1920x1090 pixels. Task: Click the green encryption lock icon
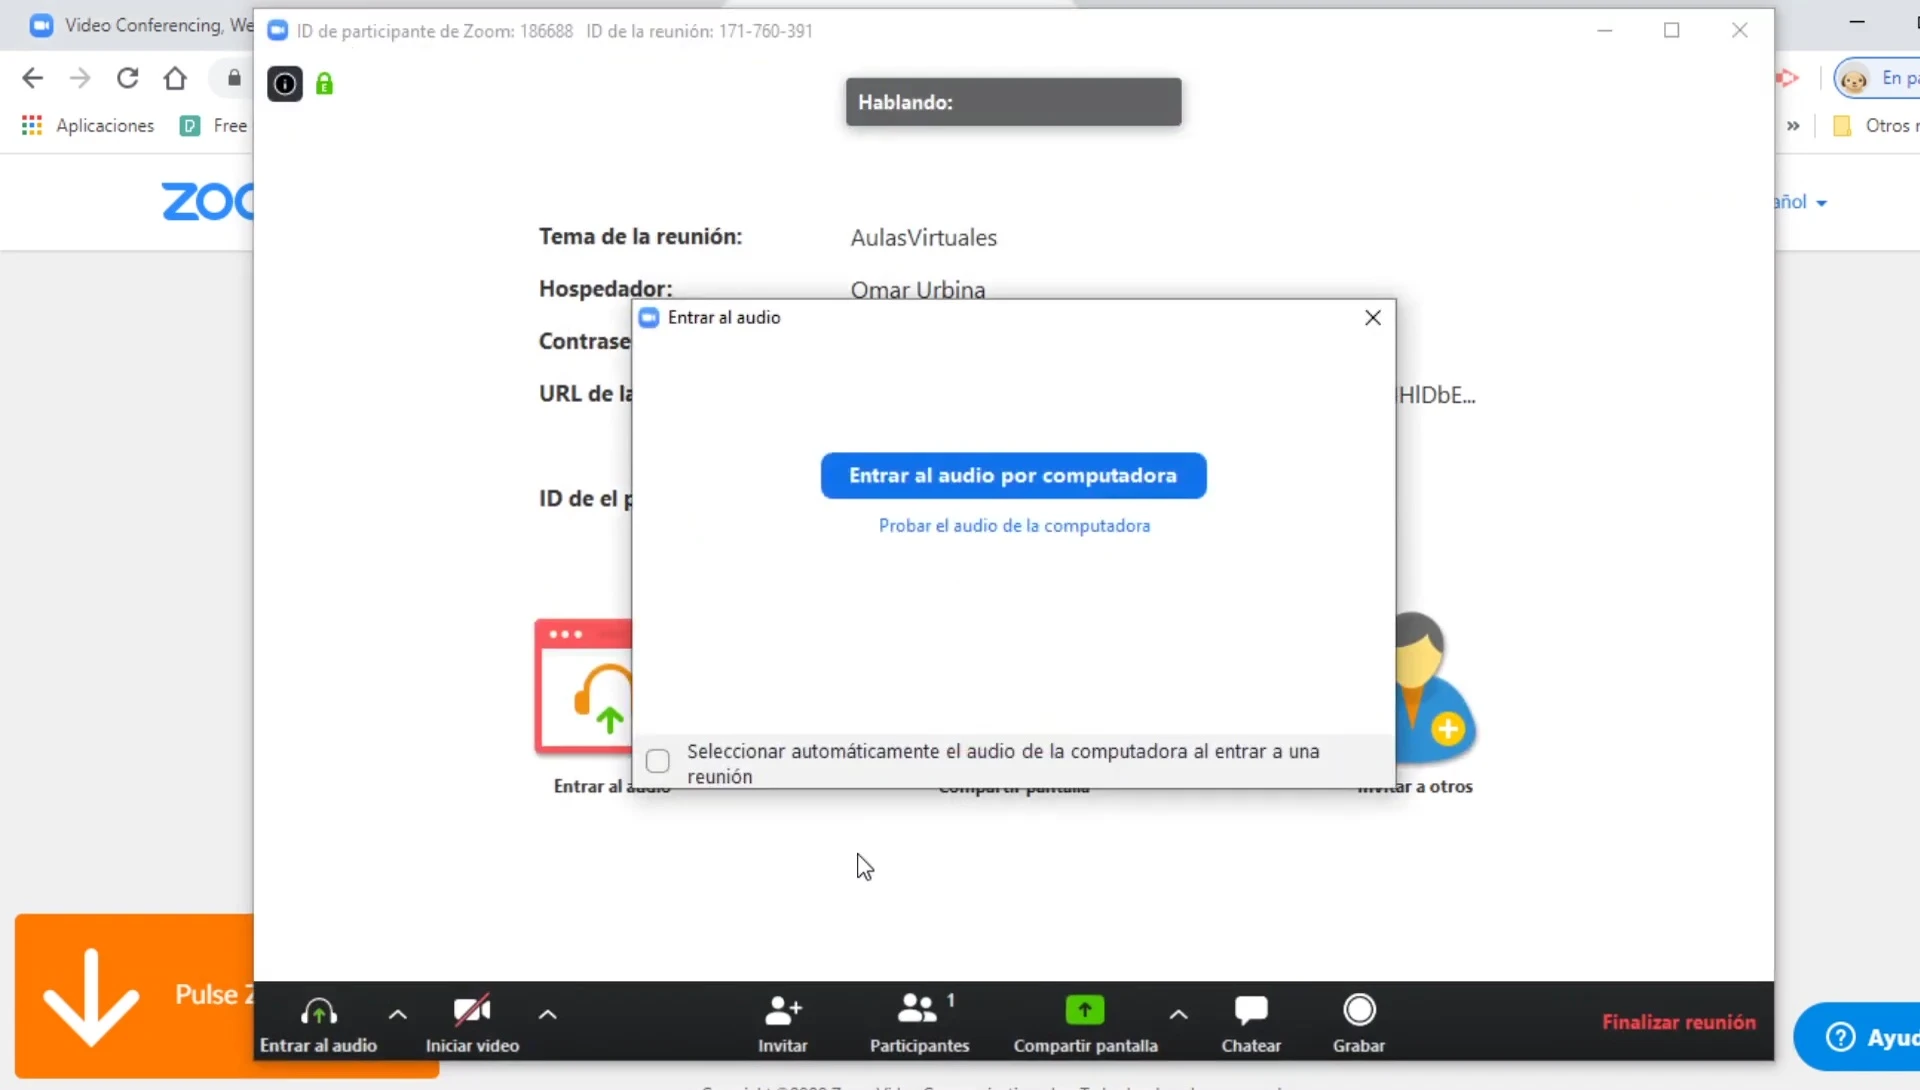tap(324, 84)
